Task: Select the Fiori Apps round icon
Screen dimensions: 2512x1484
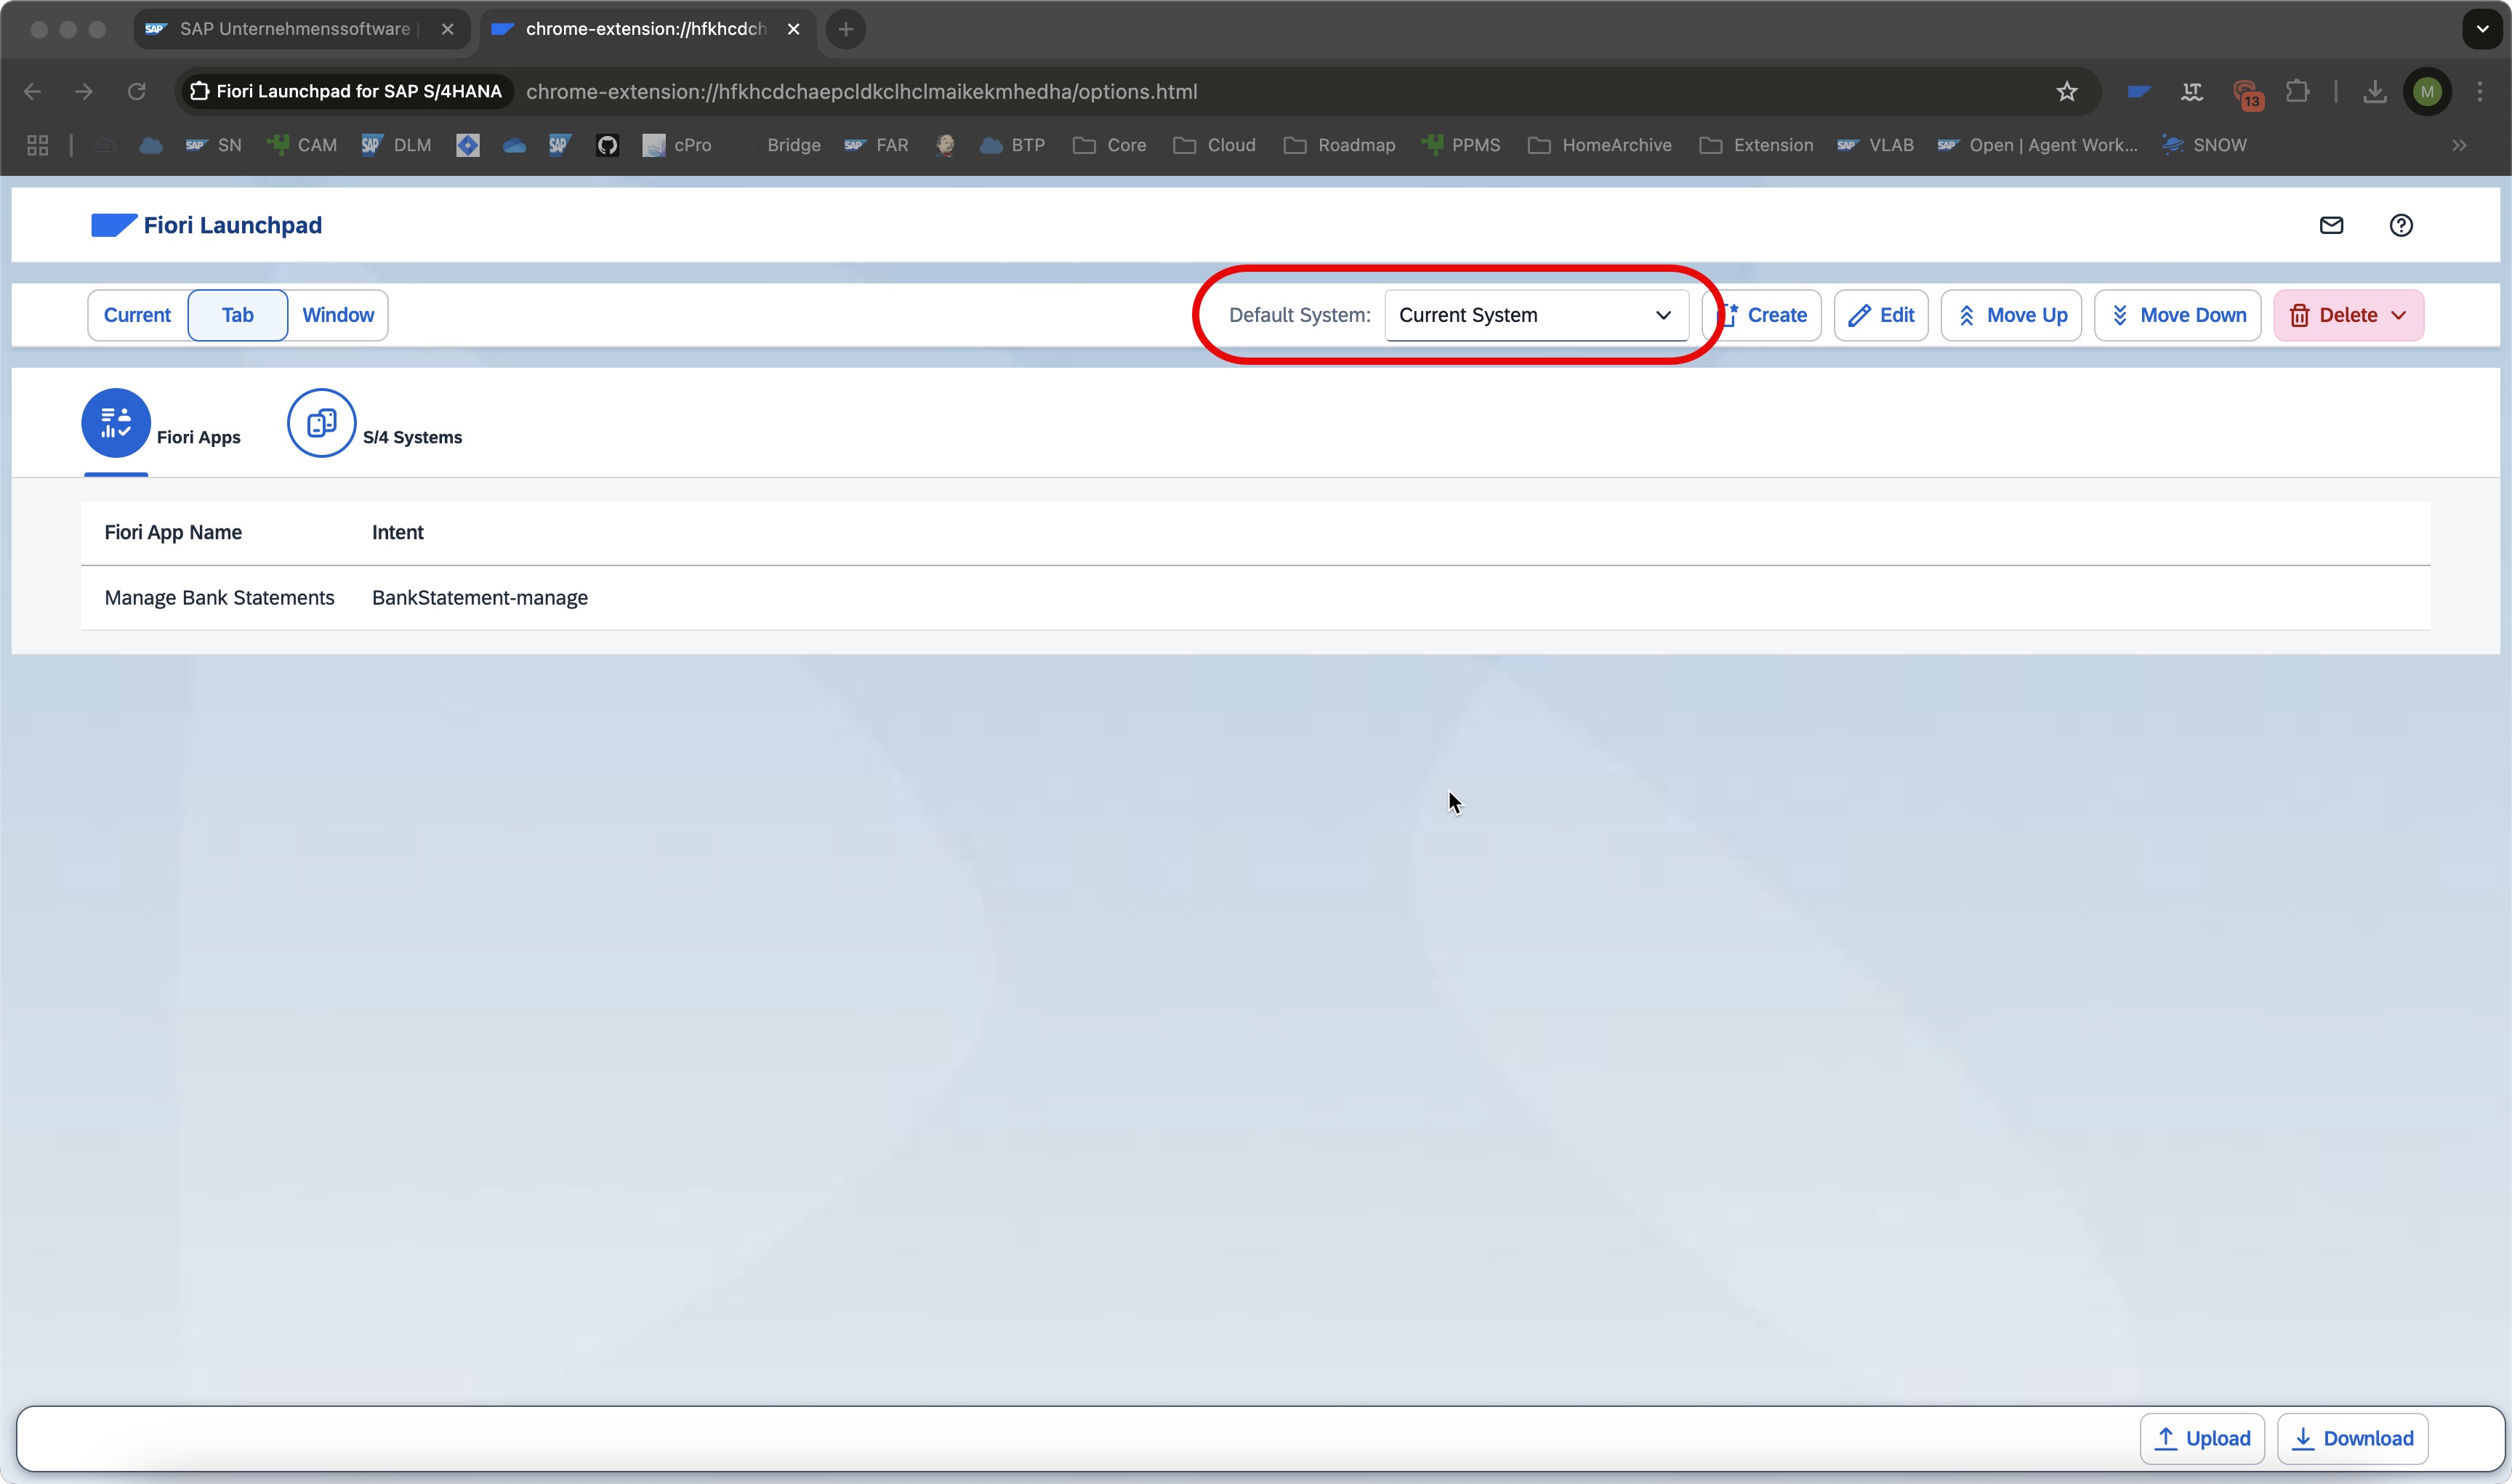Action: coord(116,423)
